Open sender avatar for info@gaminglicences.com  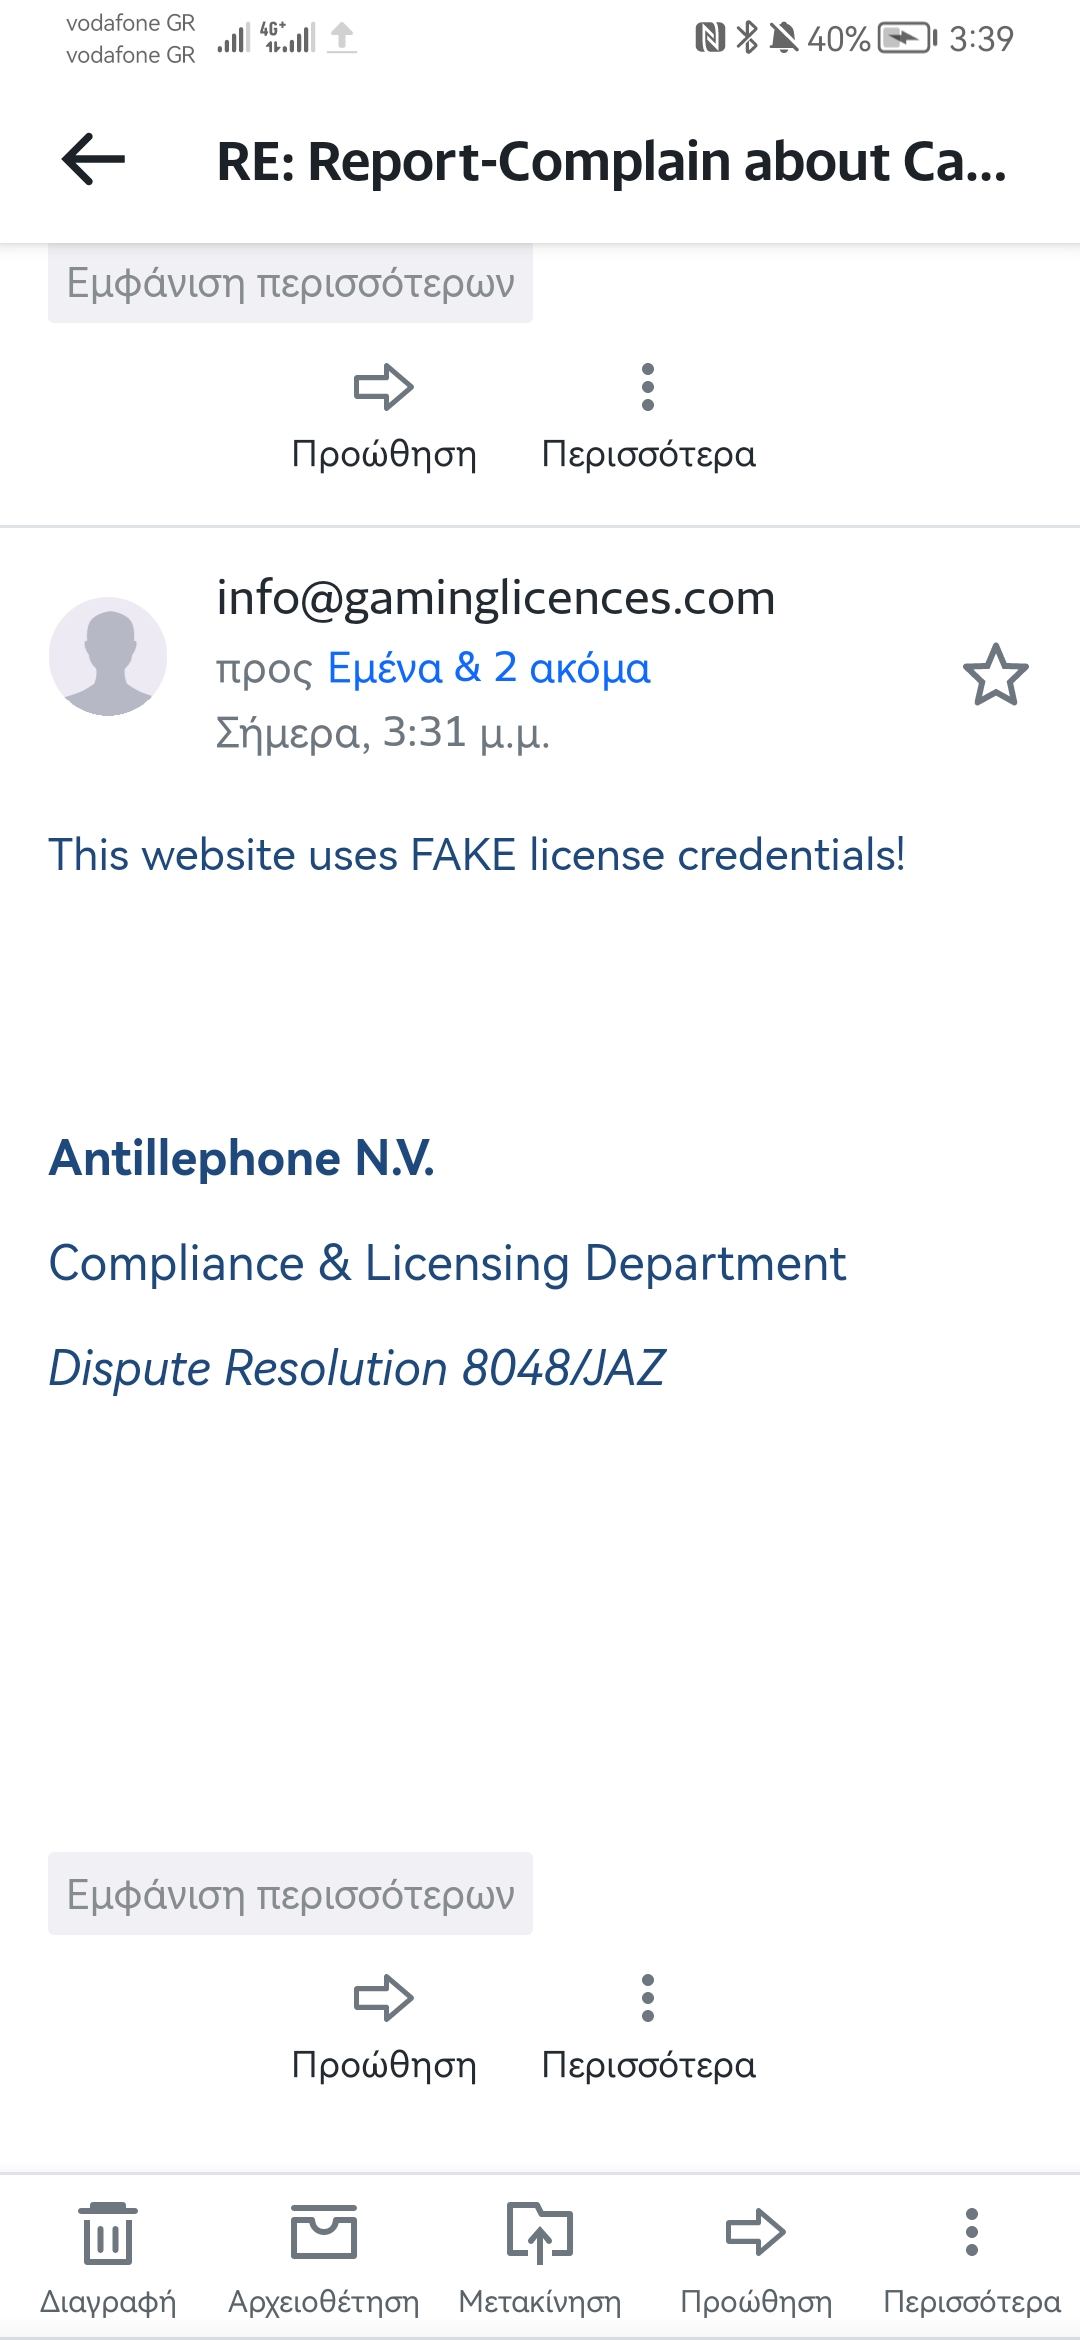(x=108, y=656)
